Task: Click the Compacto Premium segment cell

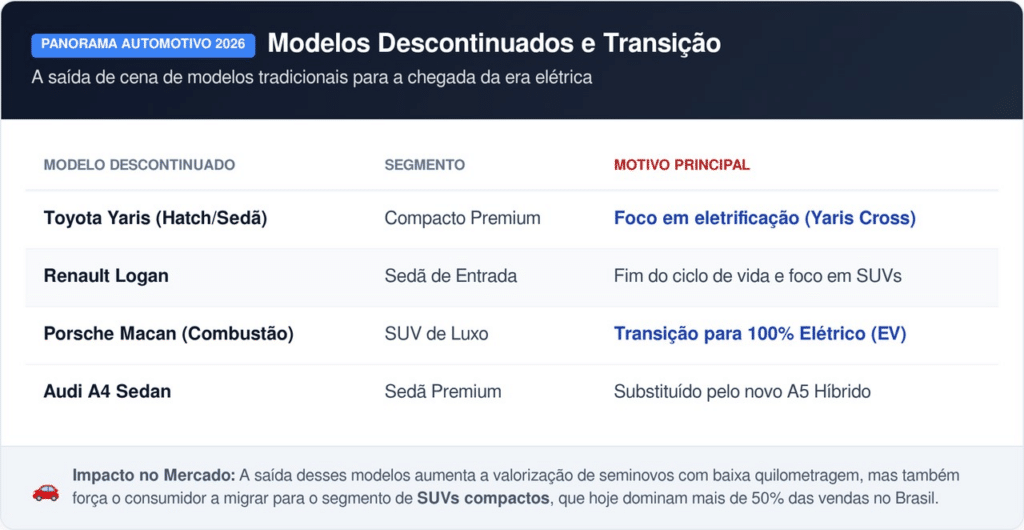Action: [x=462, y=218]
